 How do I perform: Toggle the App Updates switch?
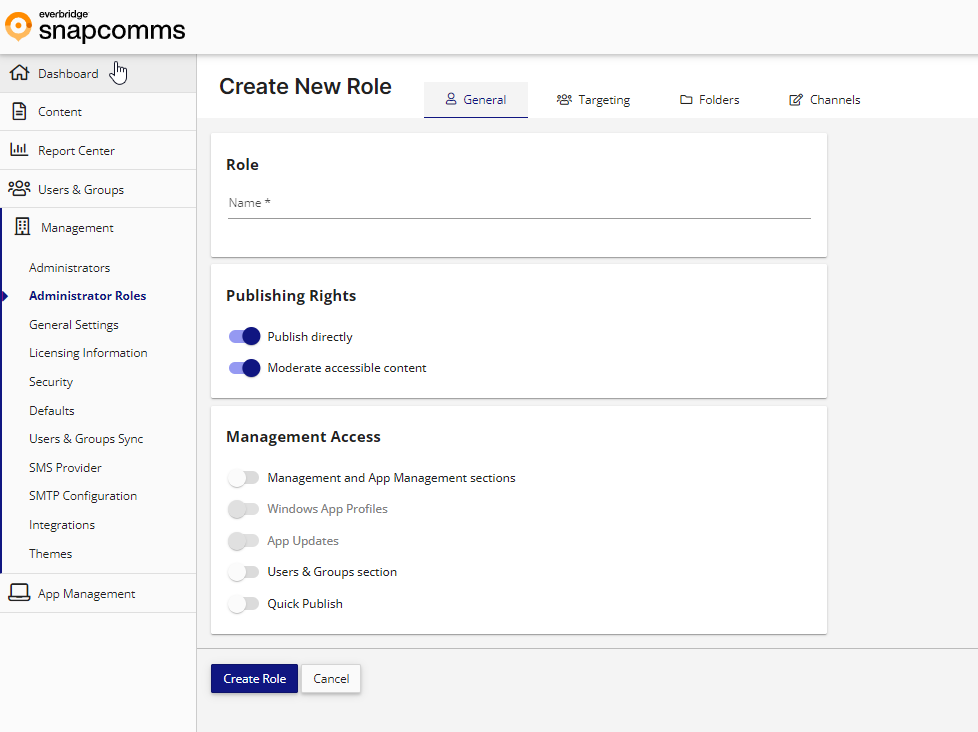click(x=243, y=541)
